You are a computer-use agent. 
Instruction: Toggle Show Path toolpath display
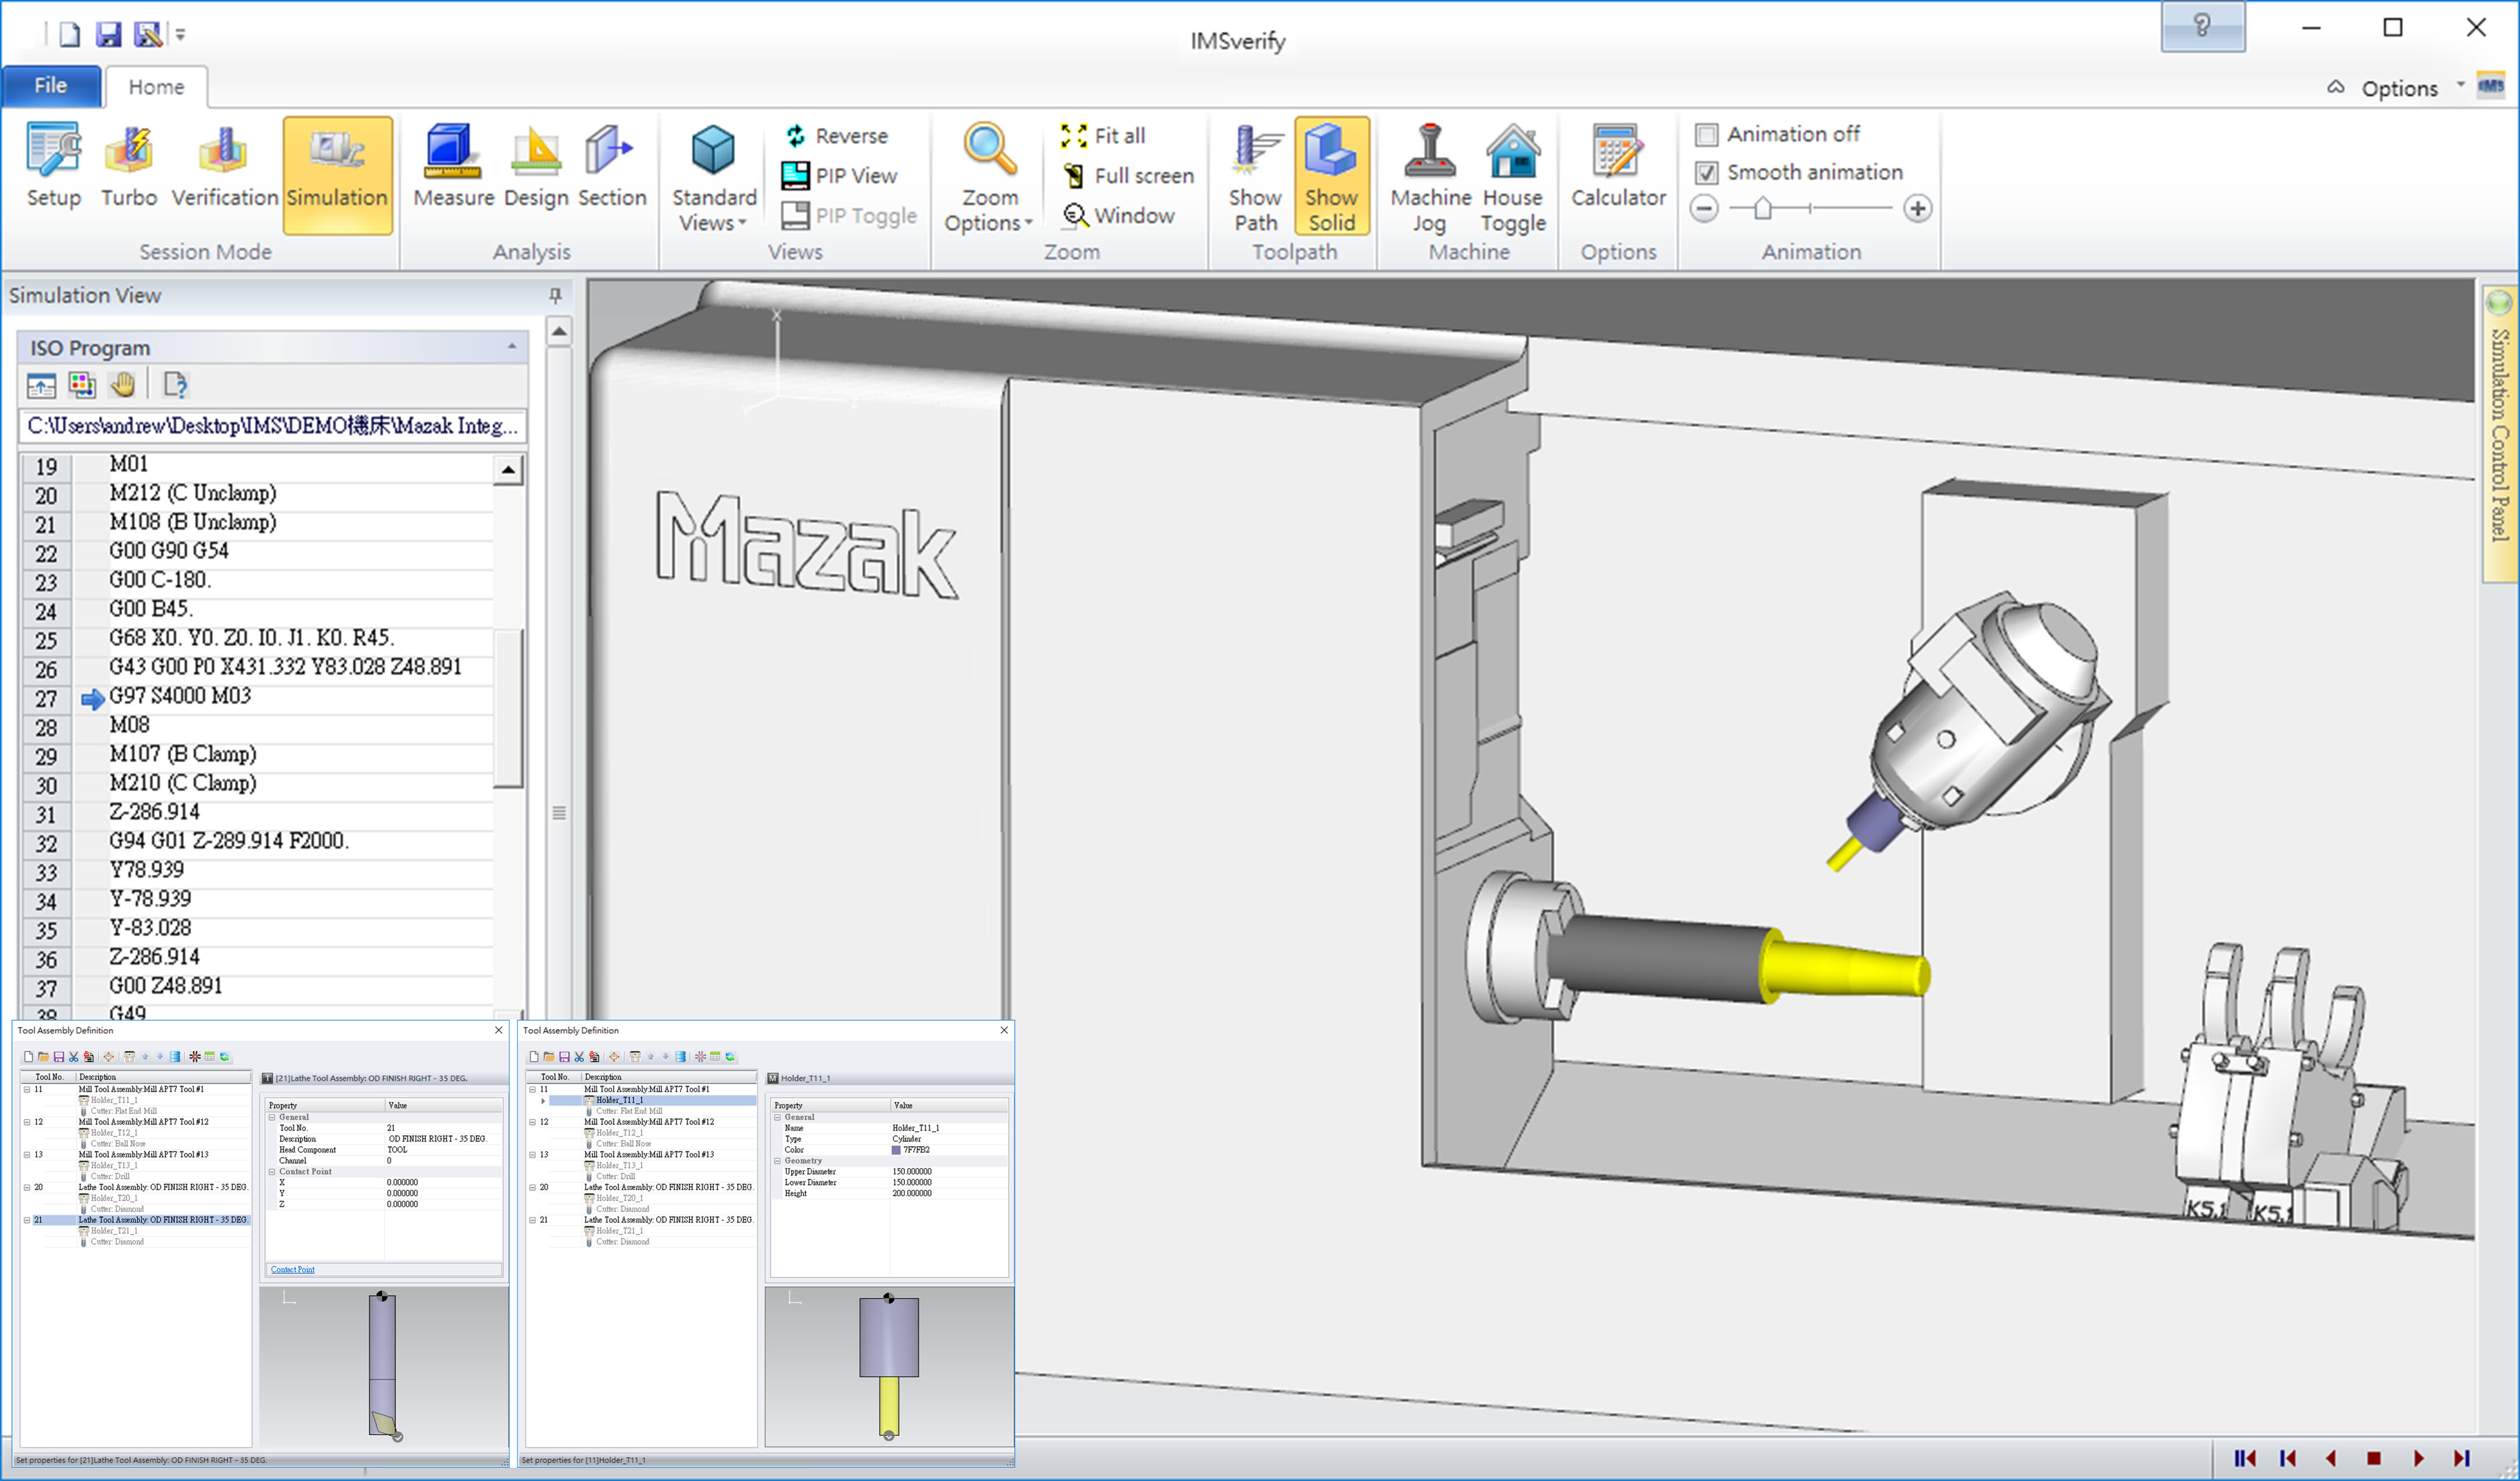[x=1255, y=178]
